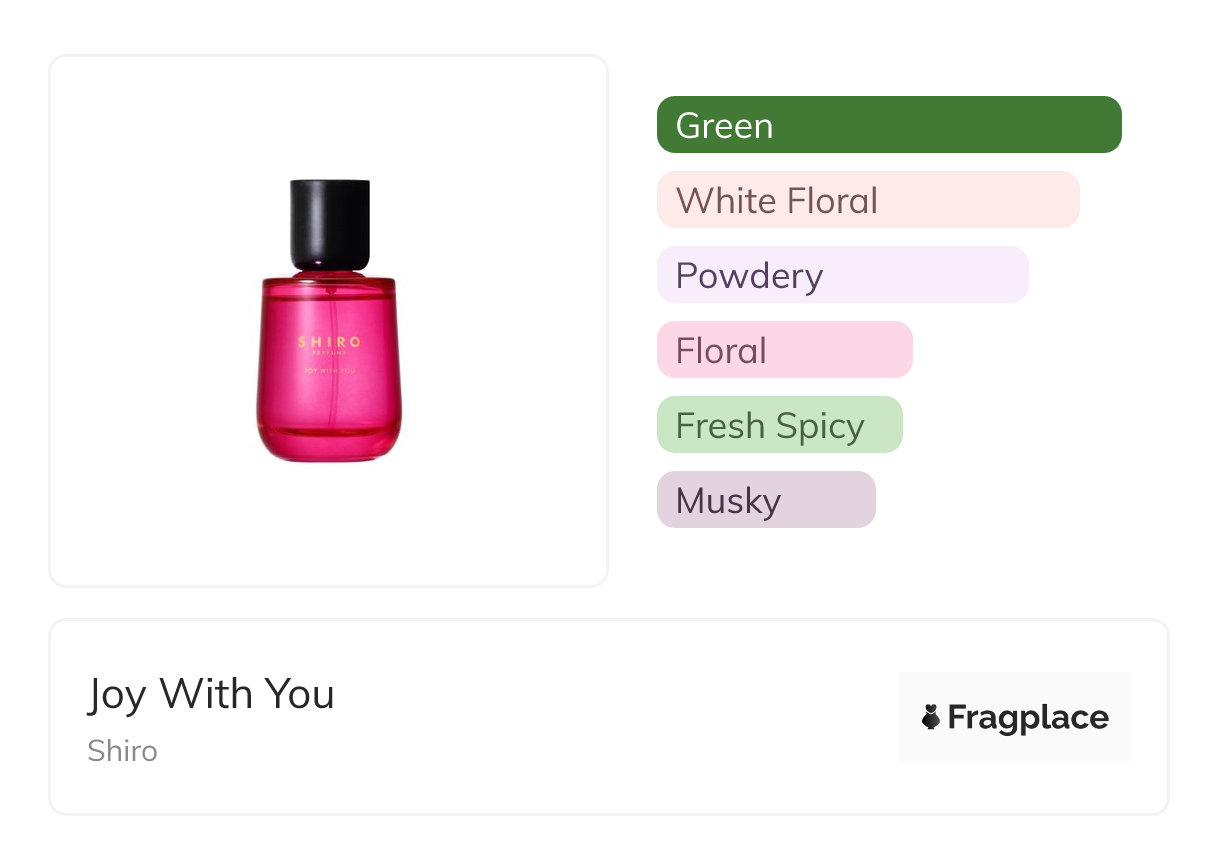The width and height of the screenshot is (1218, 864).
Task: Click the Fragplace perfume bottle logo icon
Action: tap(931, 717)
